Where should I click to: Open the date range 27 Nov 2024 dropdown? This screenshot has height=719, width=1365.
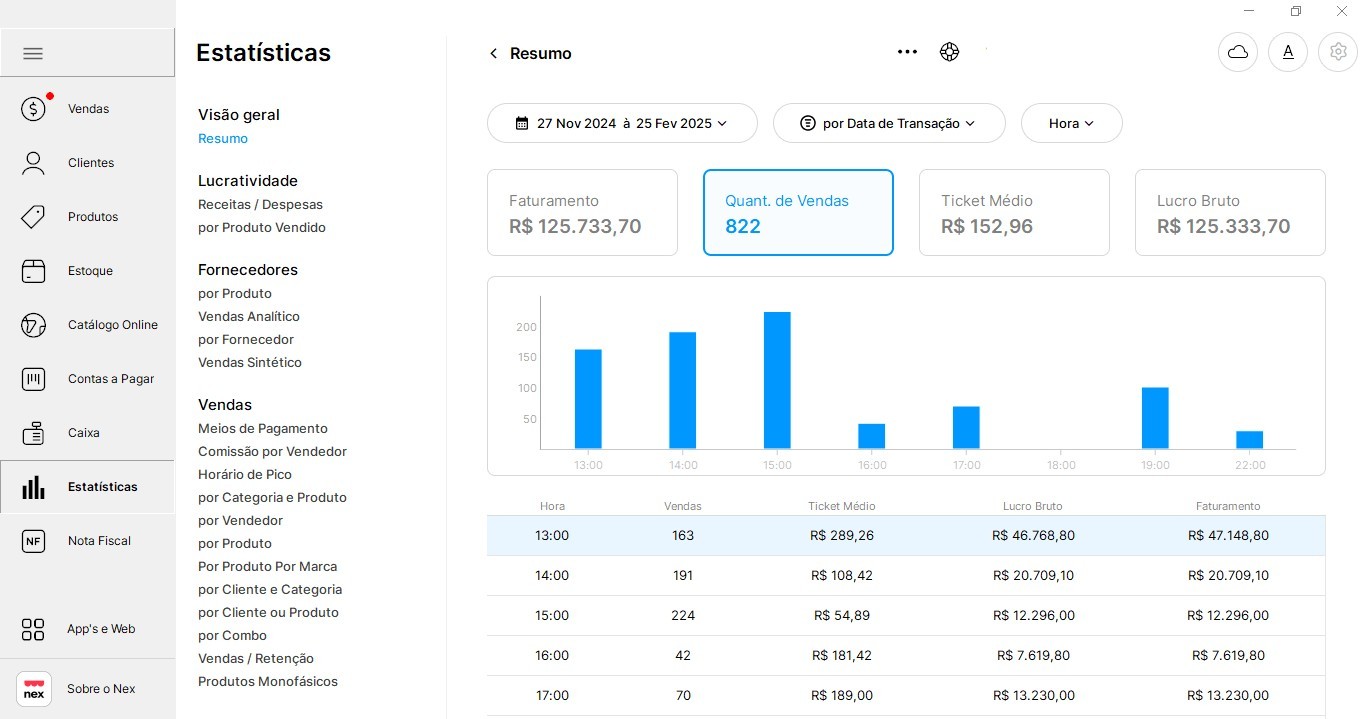[x=622, y=123]
